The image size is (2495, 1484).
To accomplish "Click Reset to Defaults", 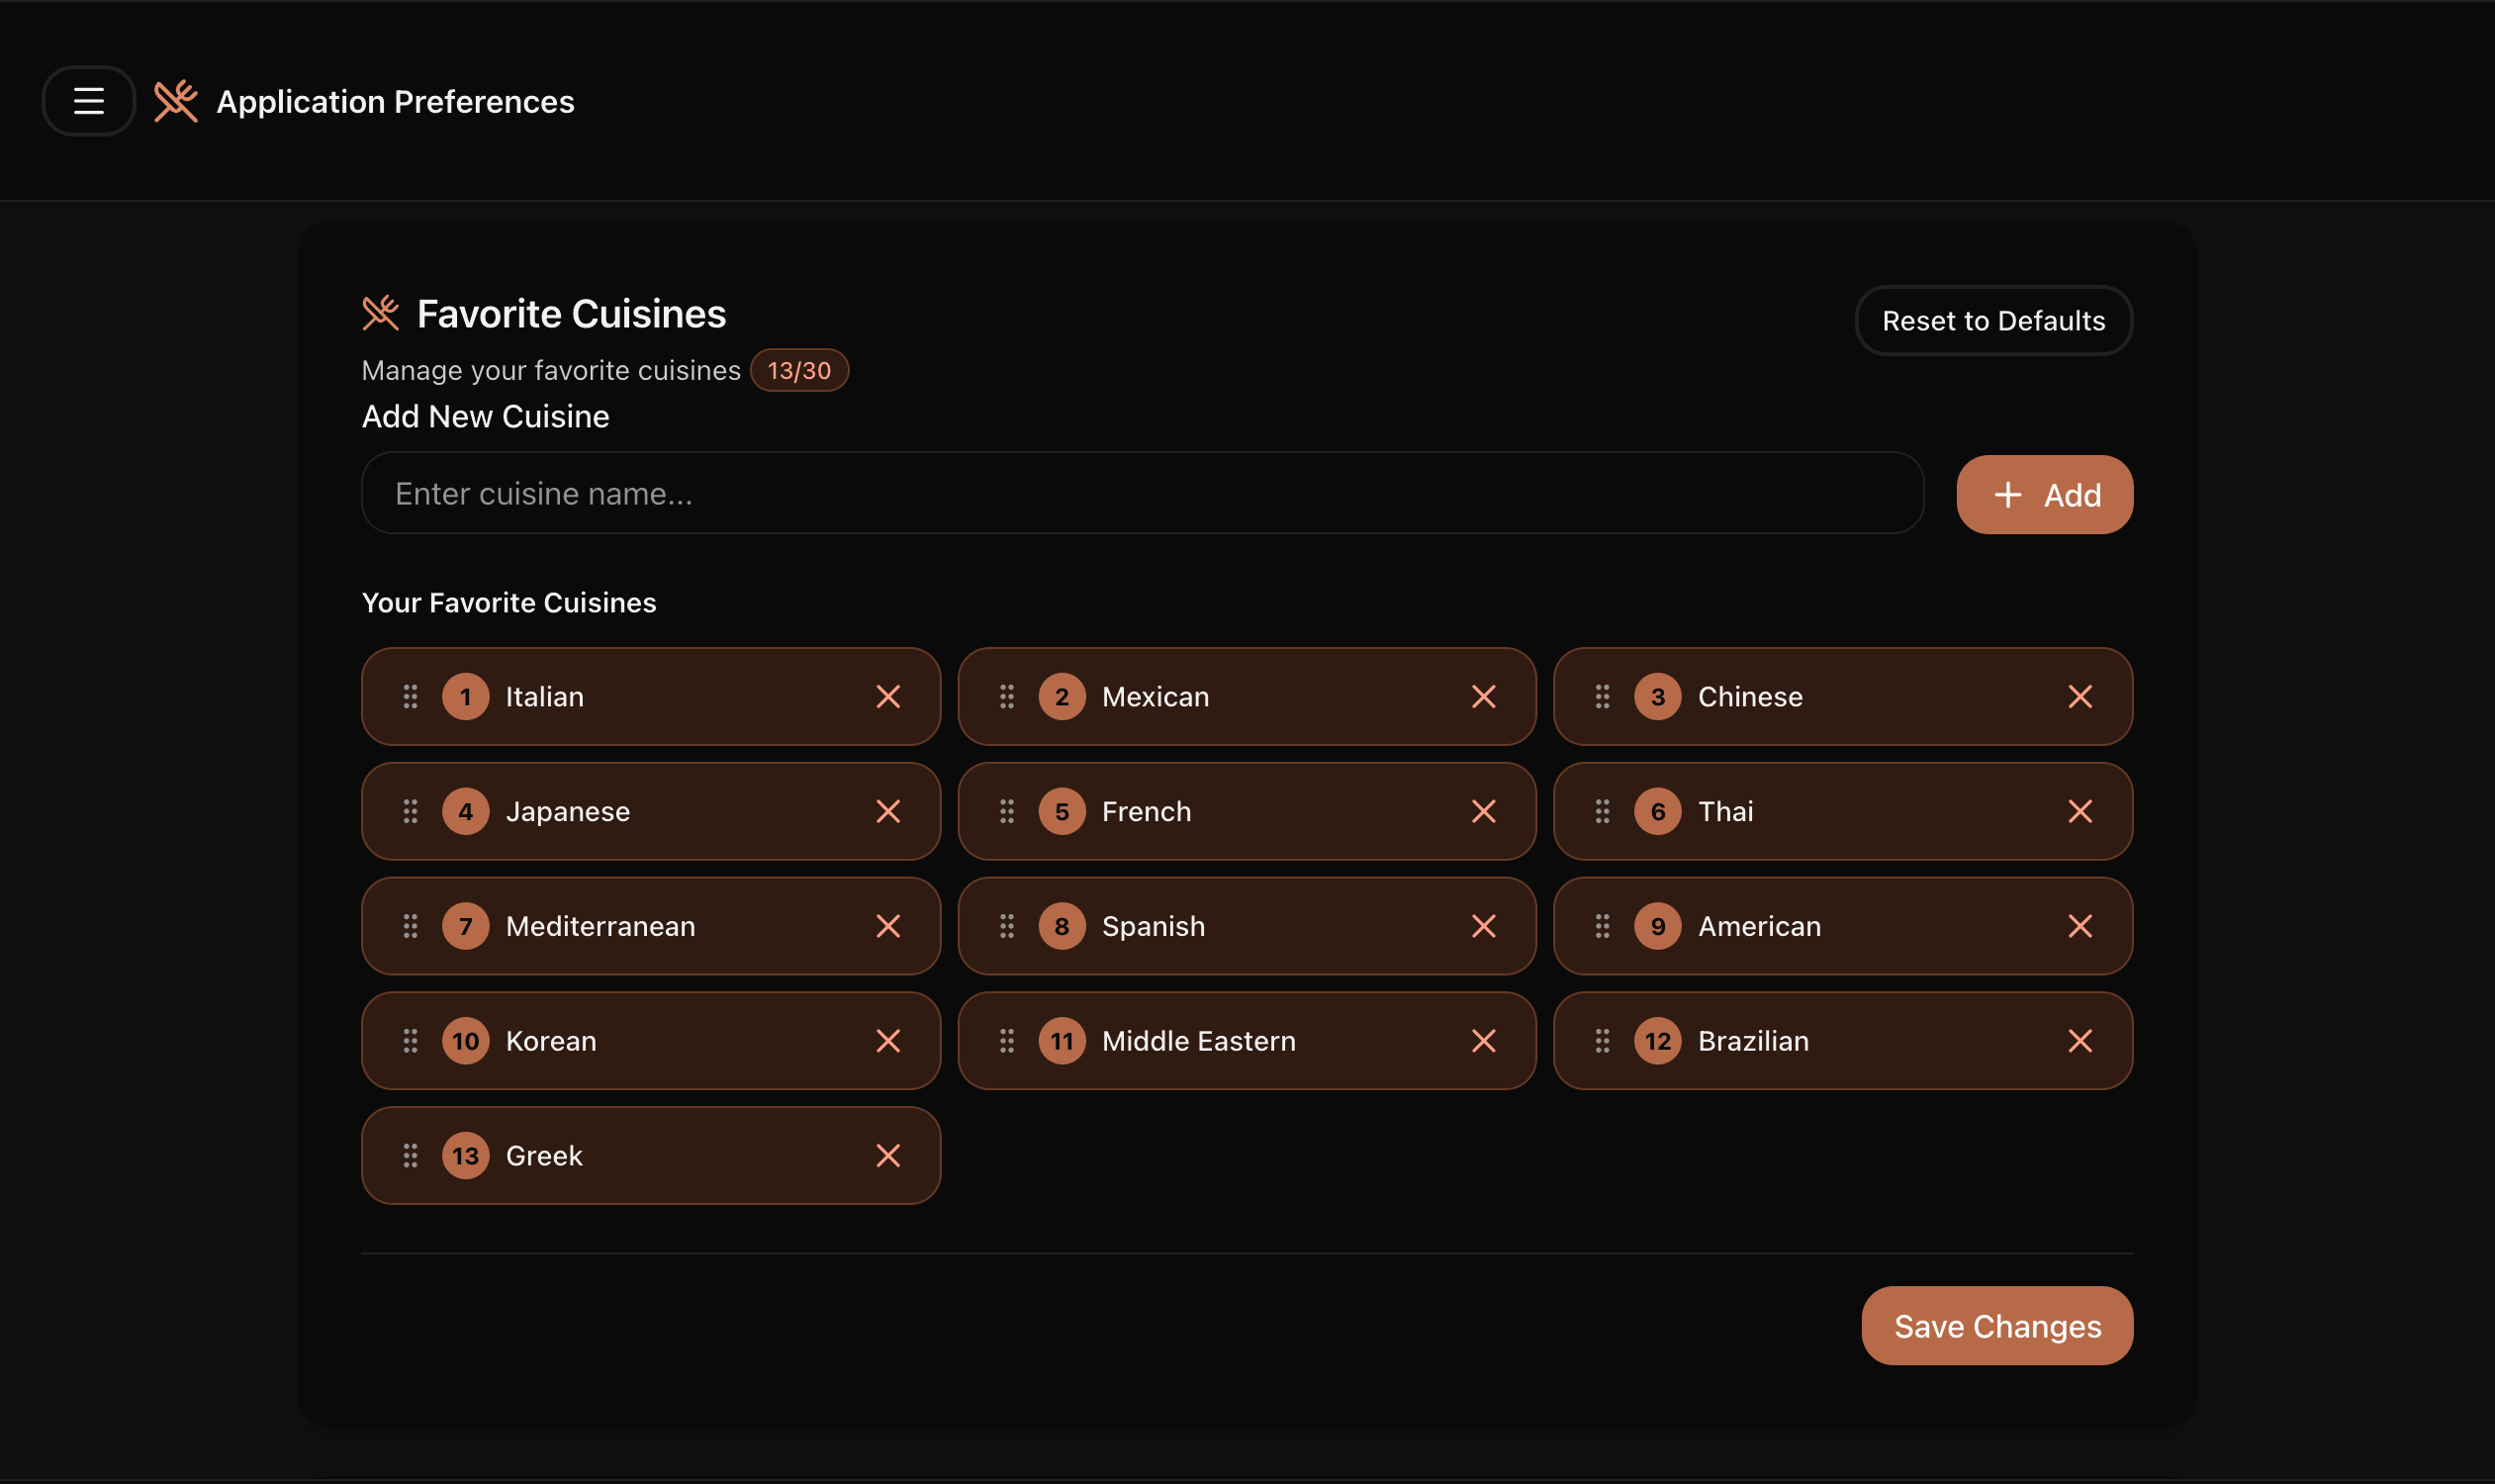I will coord(1992,320).
